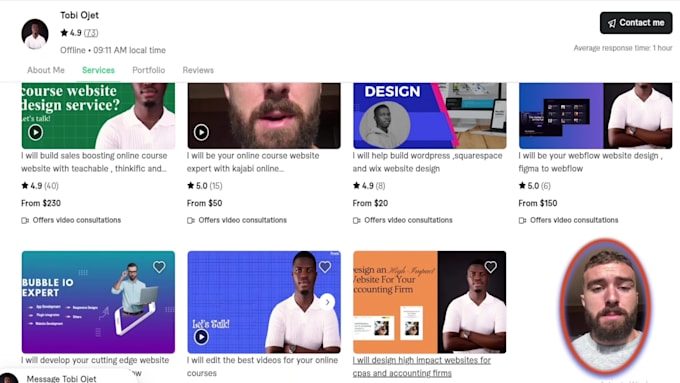Click the From $20 price
Screen dimensions: 680x383
[x=370, y=203]
